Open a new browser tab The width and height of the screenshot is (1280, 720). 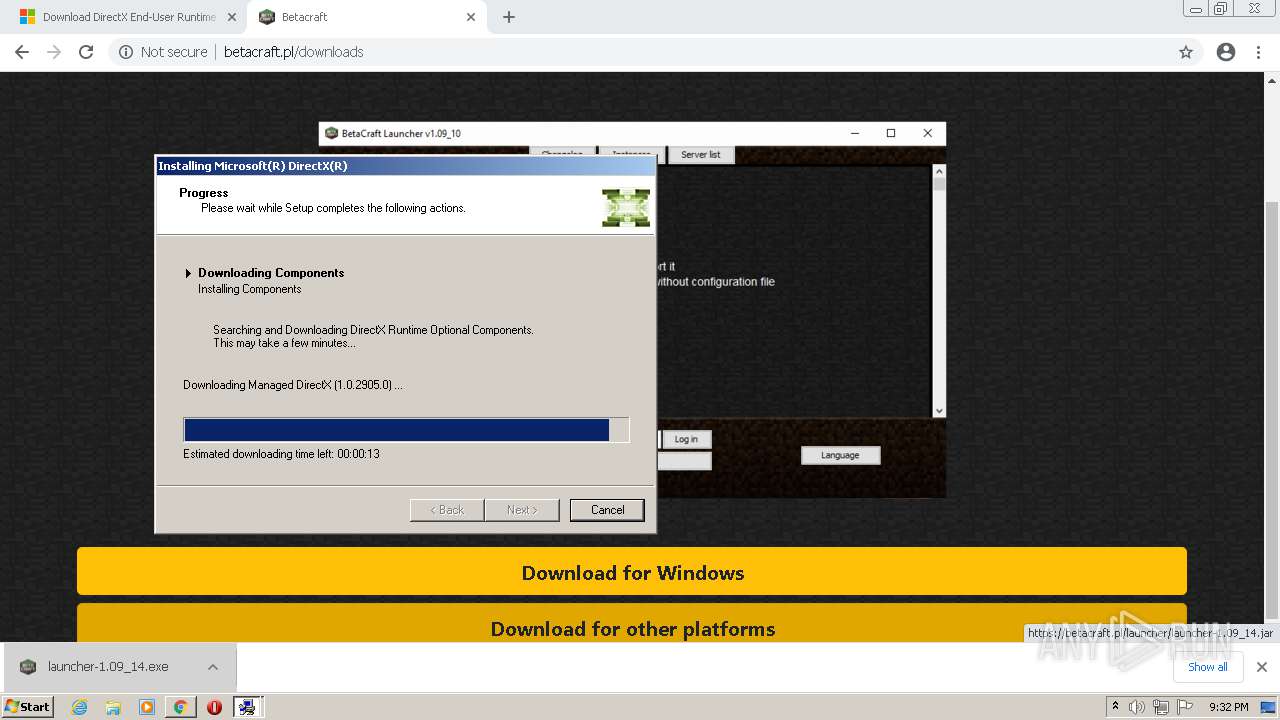coord(509,17)
